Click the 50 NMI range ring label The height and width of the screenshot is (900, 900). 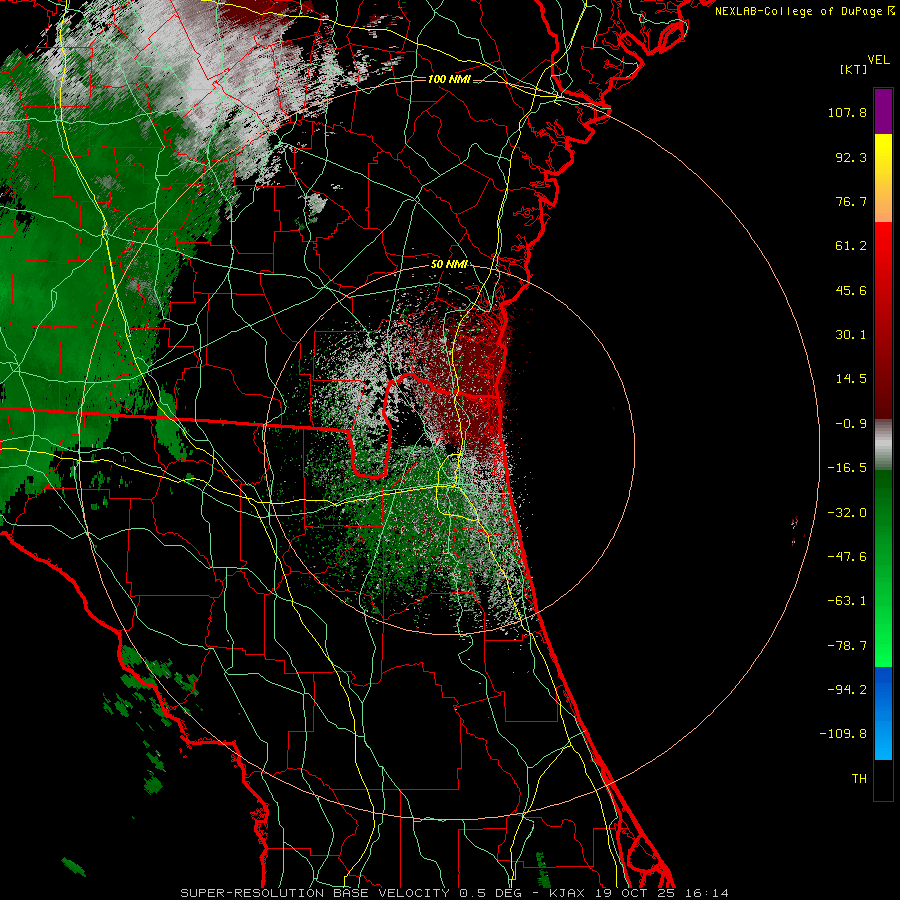449,264
